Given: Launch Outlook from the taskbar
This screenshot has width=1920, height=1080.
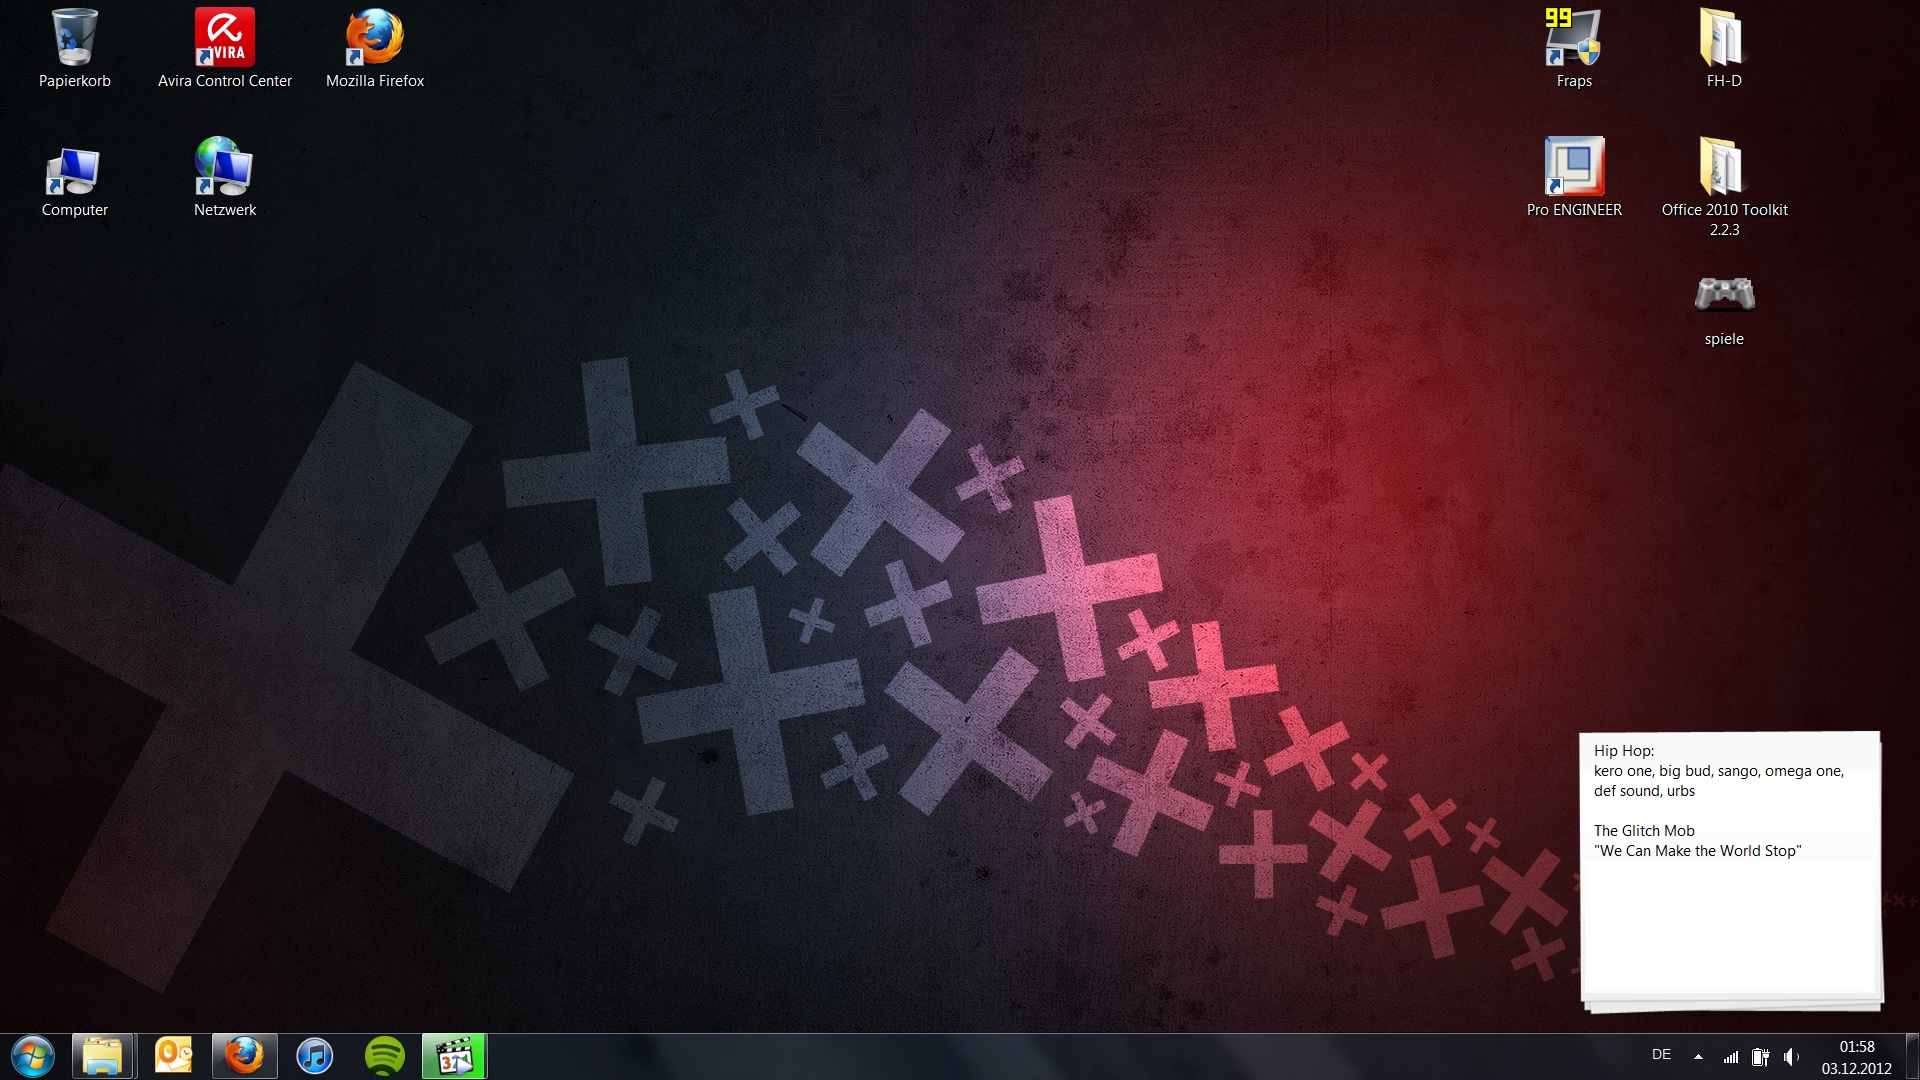Looking at the screenshot, I should (x=173, y=1056).
